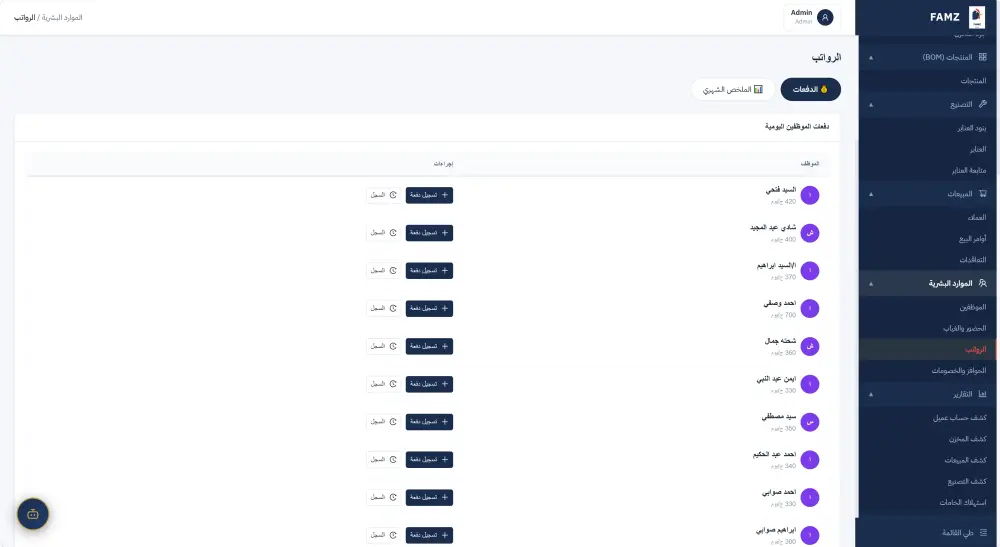Image resolution: width=1000 pixels, height=547 pixels.
Task: Open الحوافز والخصومات in the sidebar
Action: point(959,370)
